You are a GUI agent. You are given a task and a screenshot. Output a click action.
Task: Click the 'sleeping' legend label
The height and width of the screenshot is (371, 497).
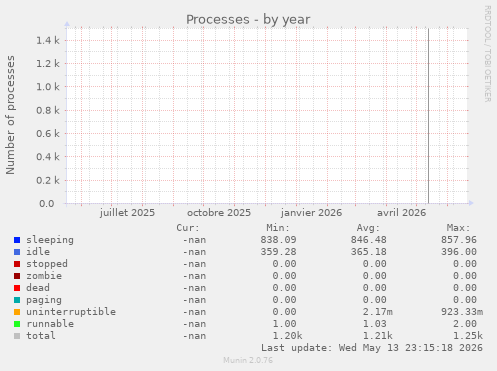(x=50, y=240)
